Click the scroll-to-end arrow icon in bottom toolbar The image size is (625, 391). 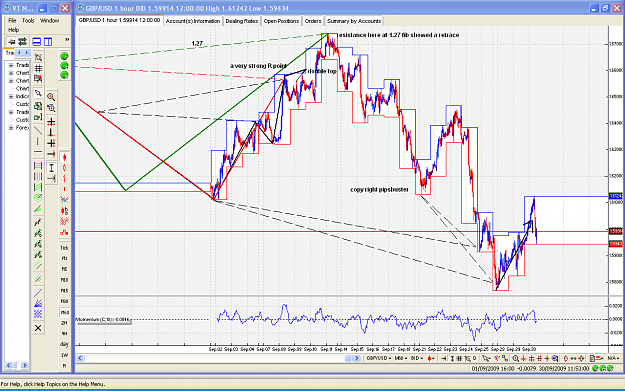point(444,358)
